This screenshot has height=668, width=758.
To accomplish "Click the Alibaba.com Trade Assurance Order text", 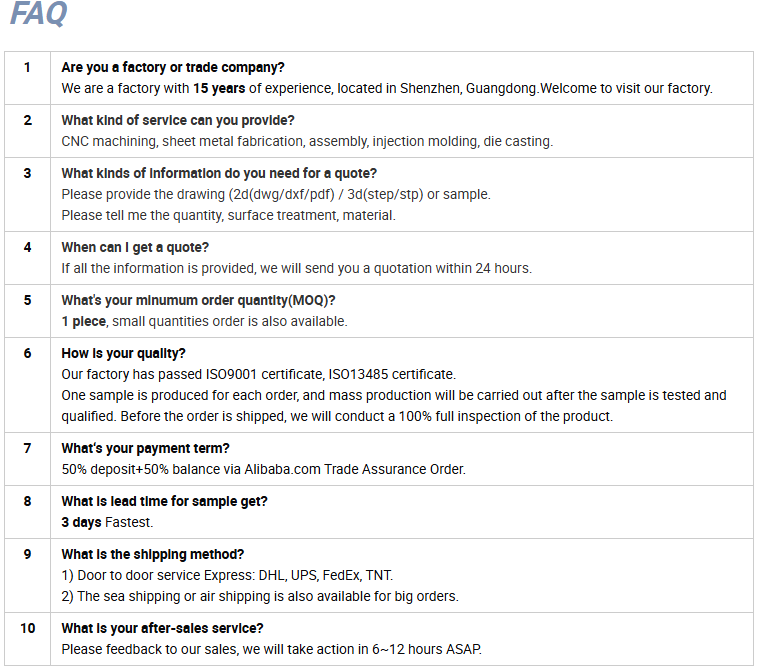I will coord(355,469).
